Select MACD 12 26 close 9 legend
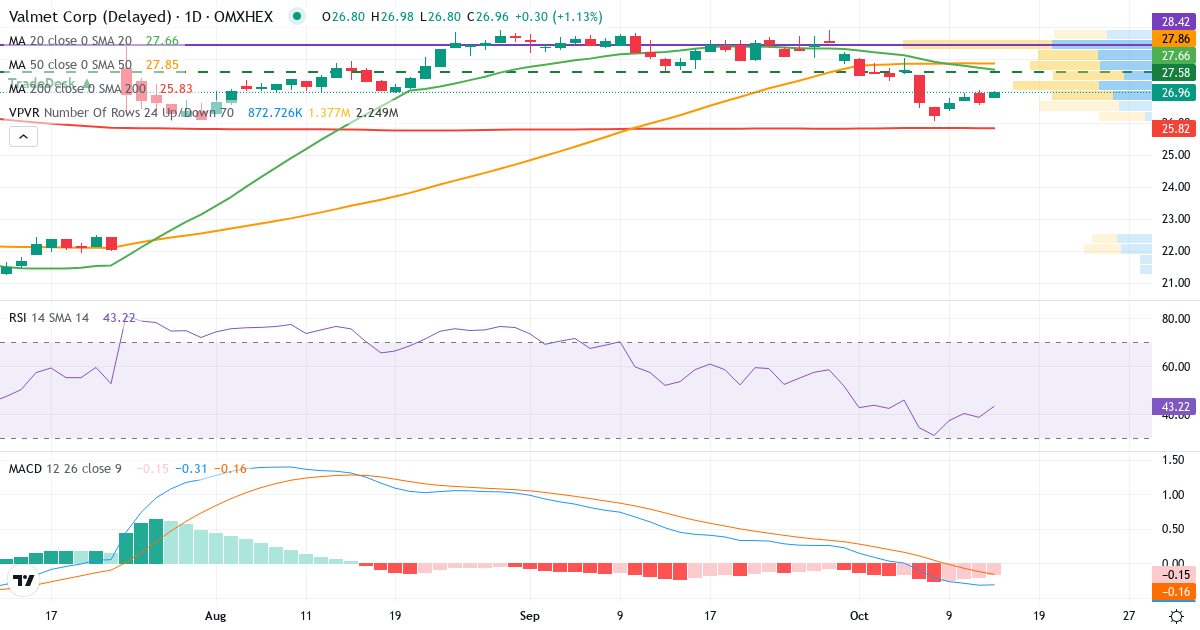This screenshot has width=1200, height=630. pyautogui.click(x=67, y=468)
